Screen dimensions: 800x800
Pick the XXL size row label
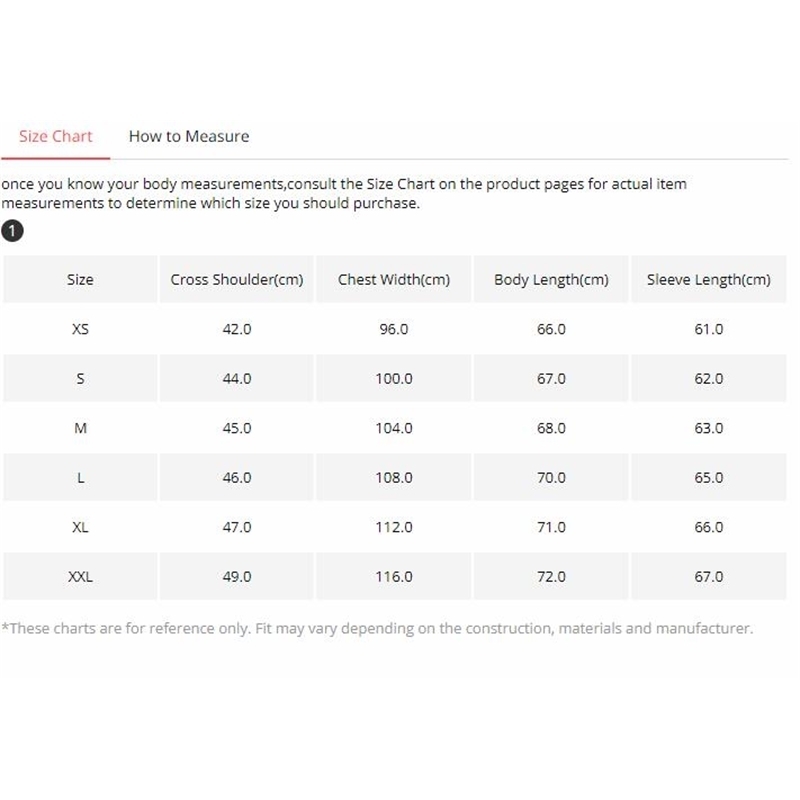(x=80, y=577)
